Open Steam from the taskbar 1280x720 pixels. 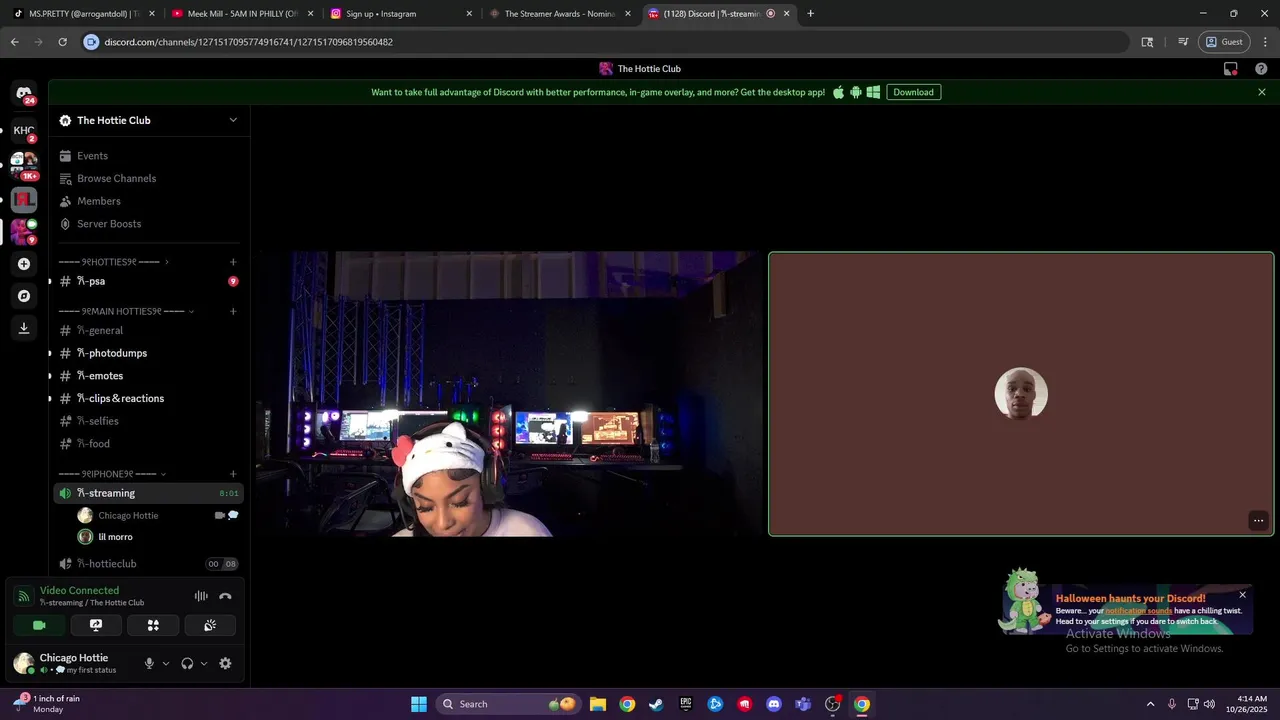tap(656, 704)
